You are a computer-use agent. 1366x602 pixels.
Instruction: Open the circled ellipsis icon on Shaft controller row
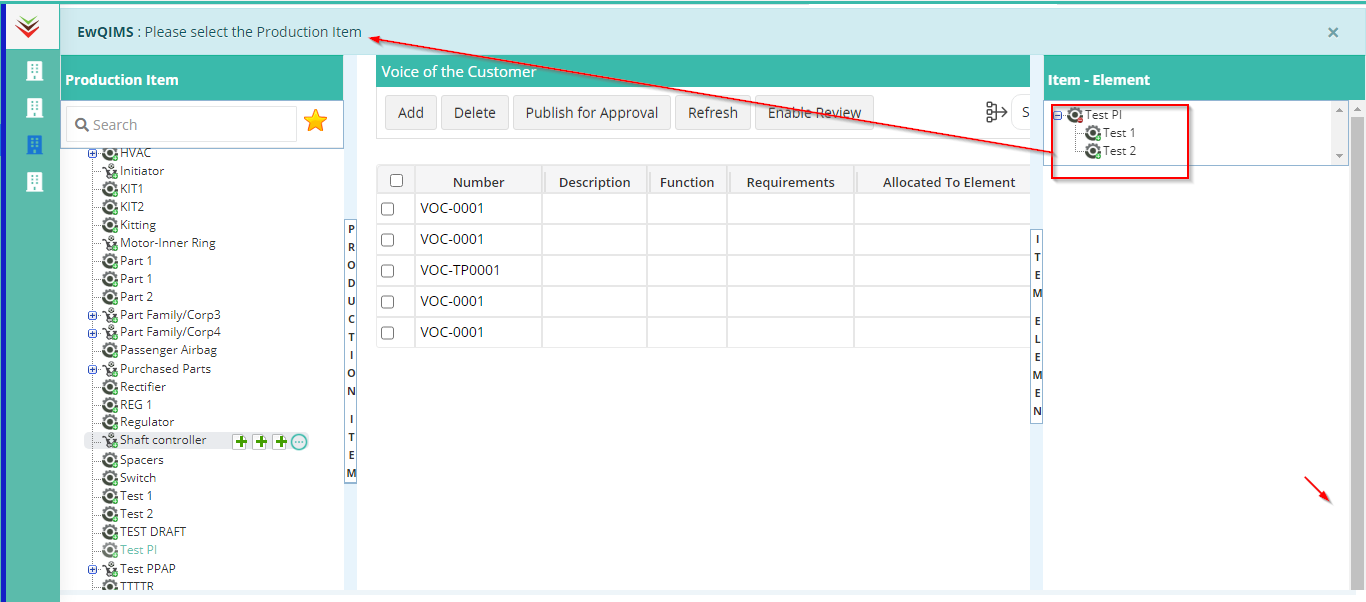(299, 441)
